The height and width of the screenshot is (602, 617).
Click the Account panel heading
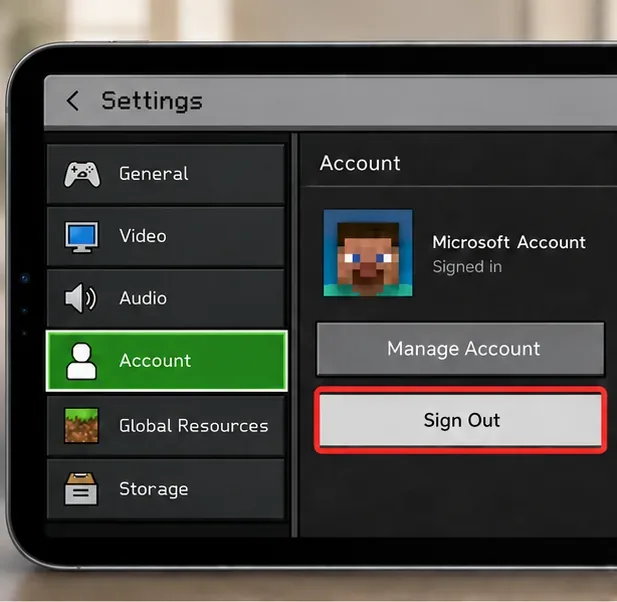tap(360, 163)
